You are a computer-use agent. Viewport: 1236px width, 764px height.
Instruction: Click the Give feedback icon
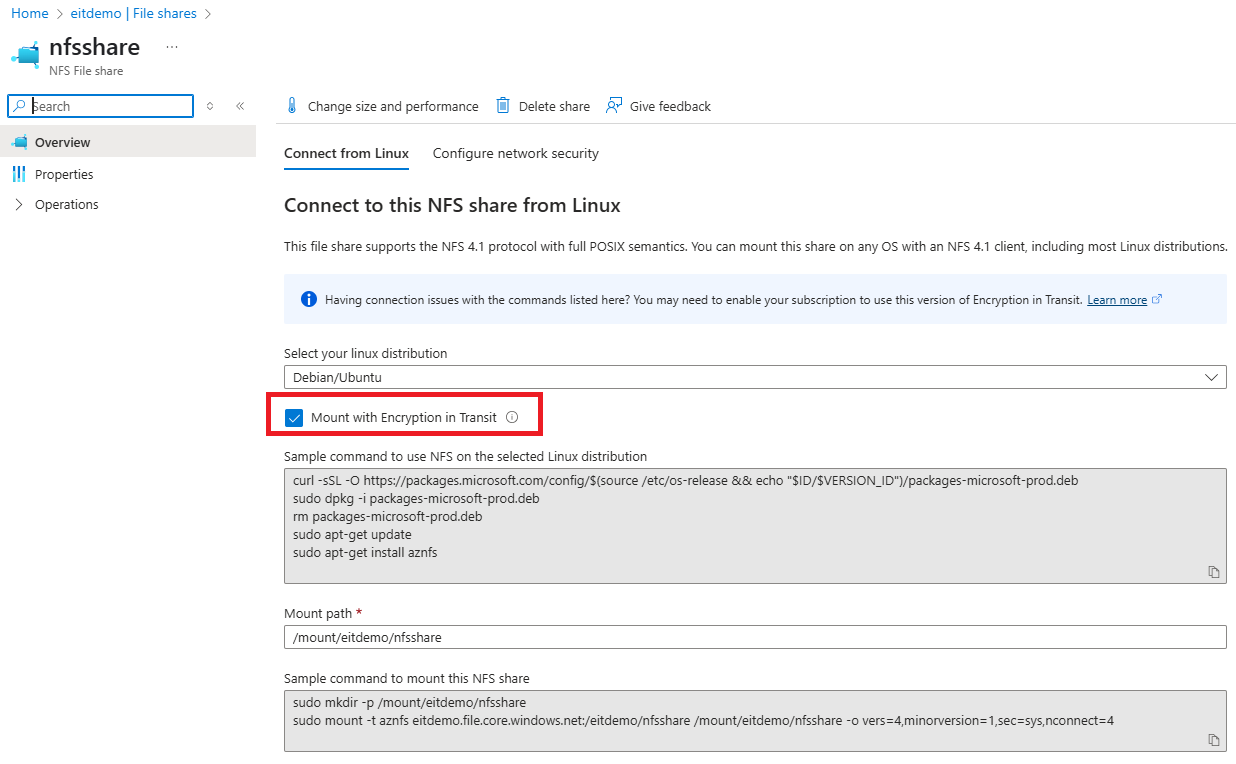click(x=614, y=106)
